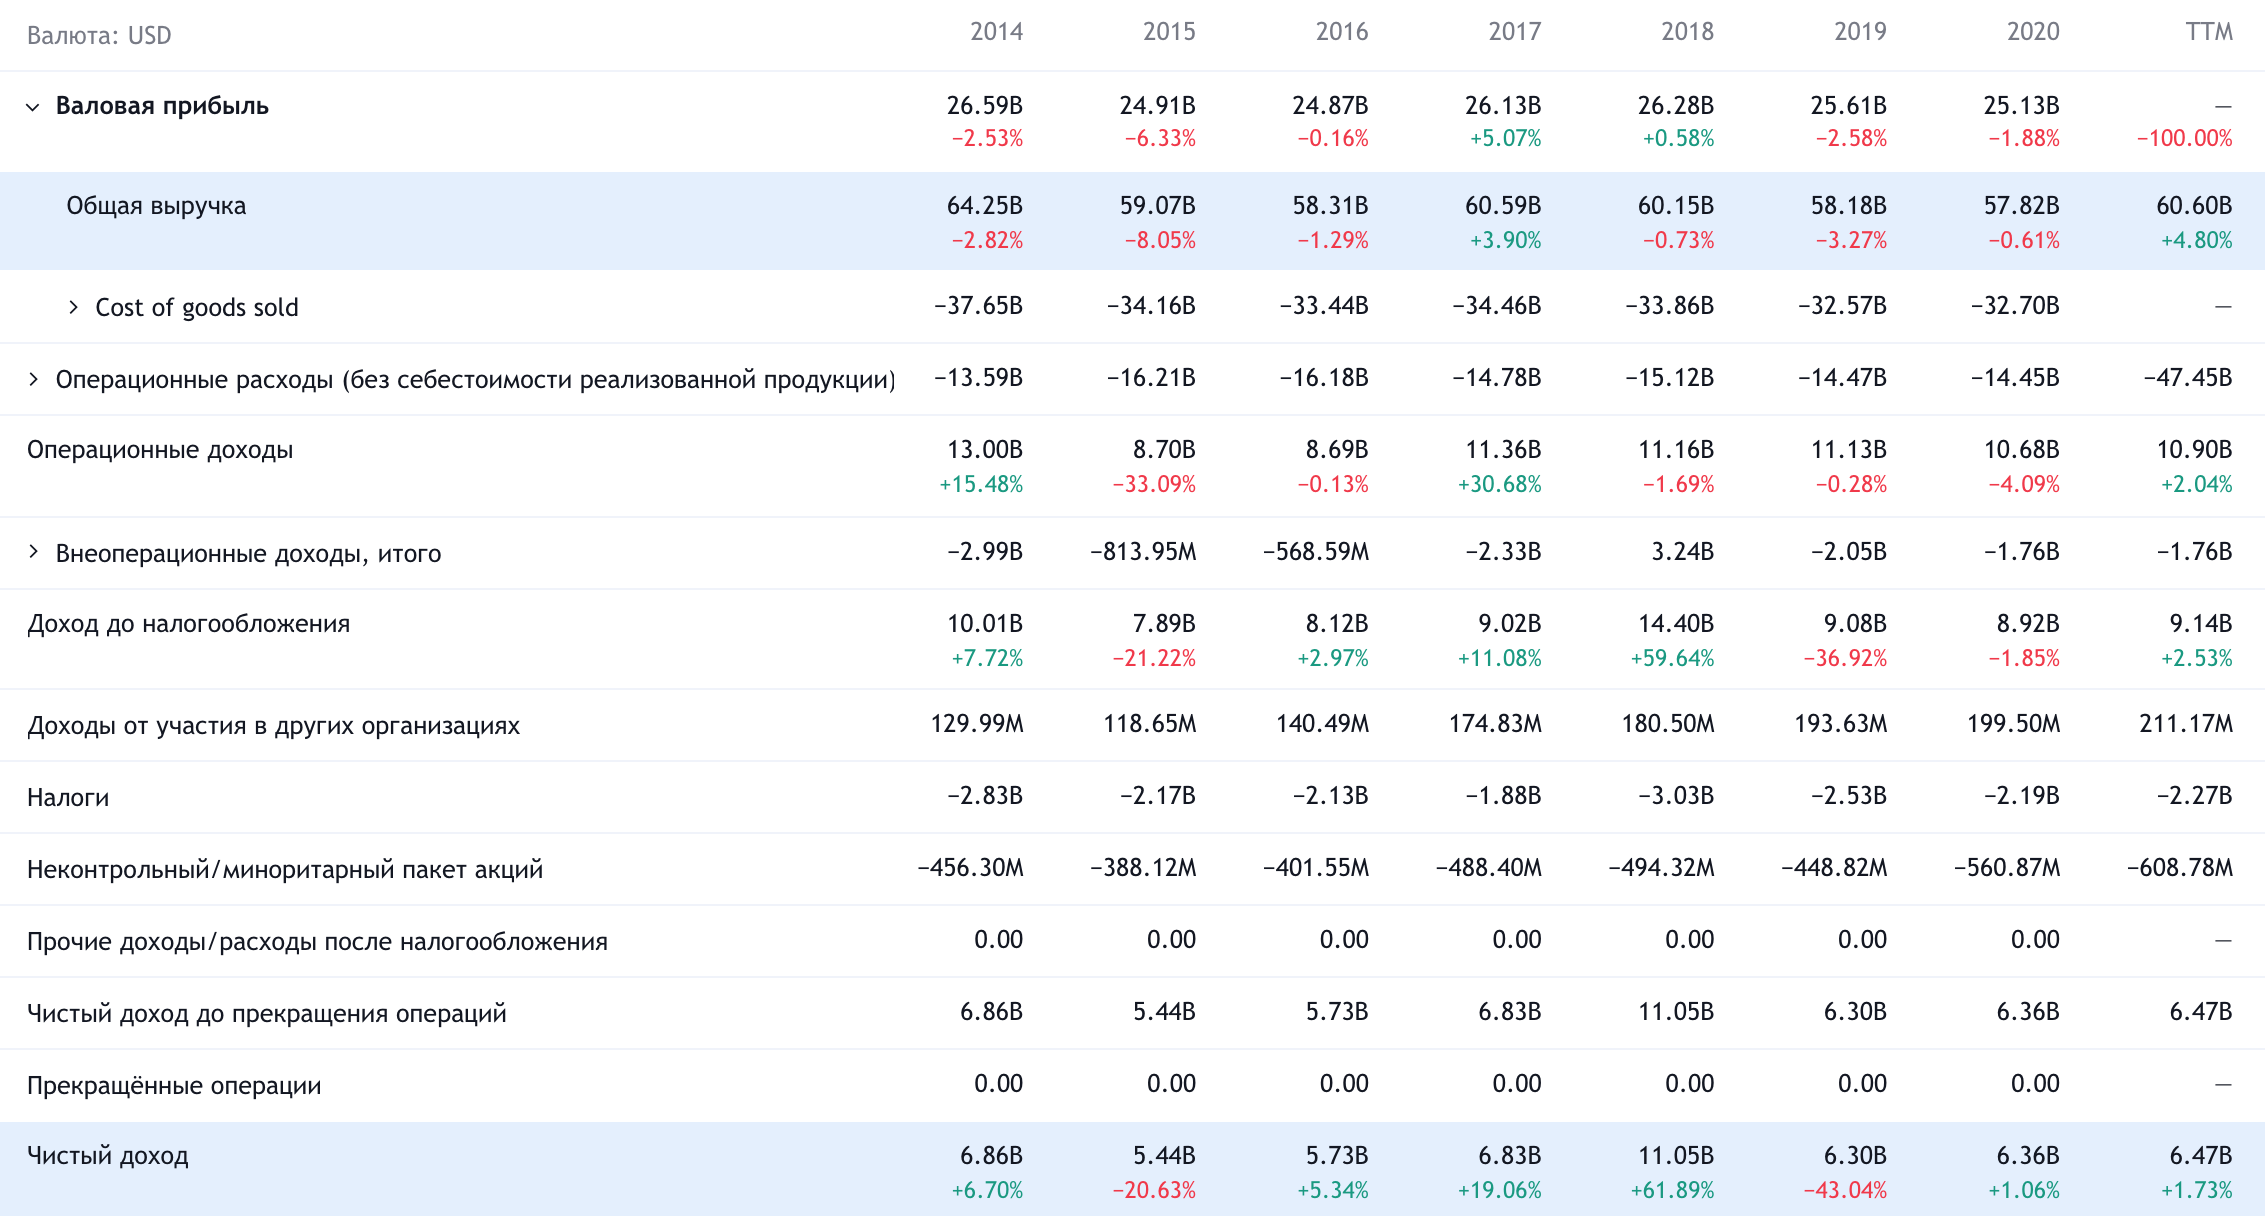Click the −20.63% net income change
Viewport: 2265px width, 1216px height.
click(1154, 1191)
